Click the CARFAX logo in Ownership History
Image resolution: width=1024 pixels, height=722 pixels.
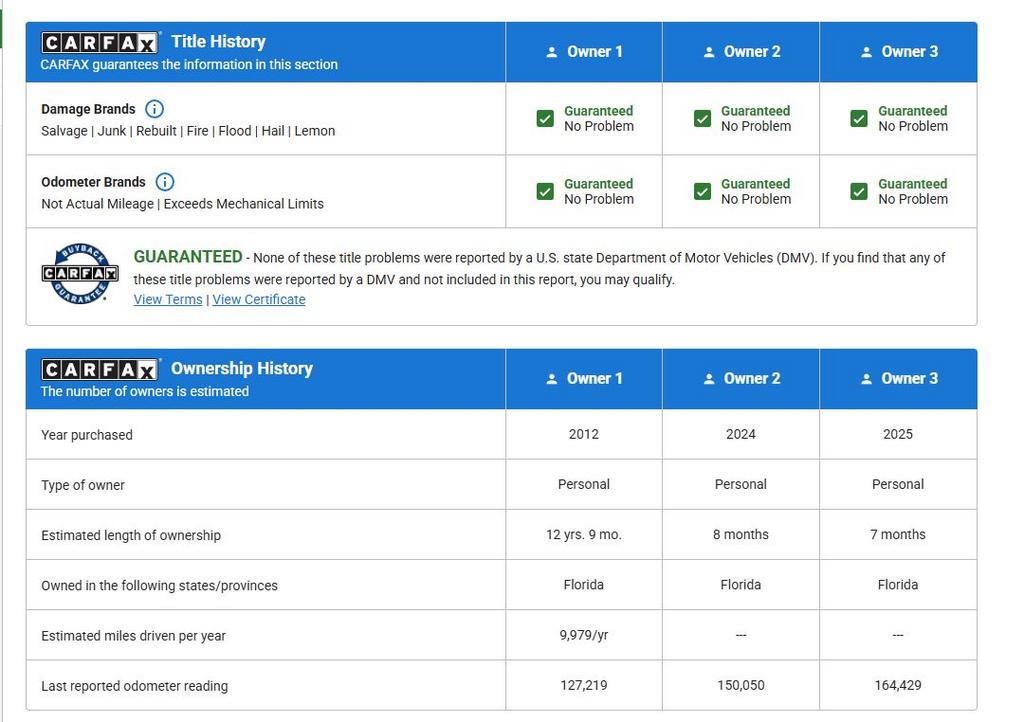click(99, 370)
